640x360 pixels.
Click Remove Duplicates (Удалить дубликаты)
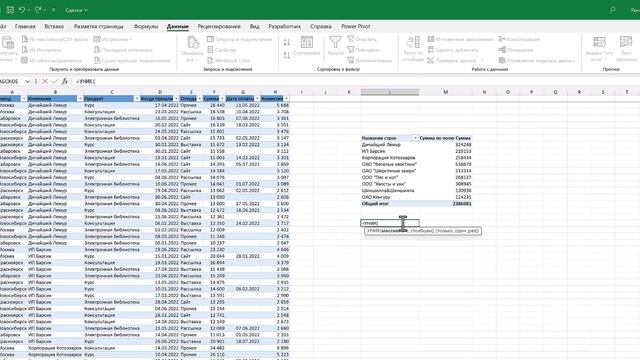(453, 50)
